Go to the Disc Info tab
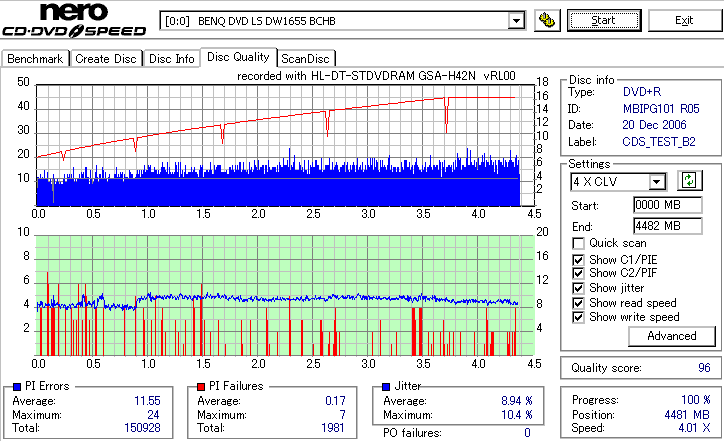Image resolution: width=724 pixels, height=441 pixels. [x=171, y=59]
